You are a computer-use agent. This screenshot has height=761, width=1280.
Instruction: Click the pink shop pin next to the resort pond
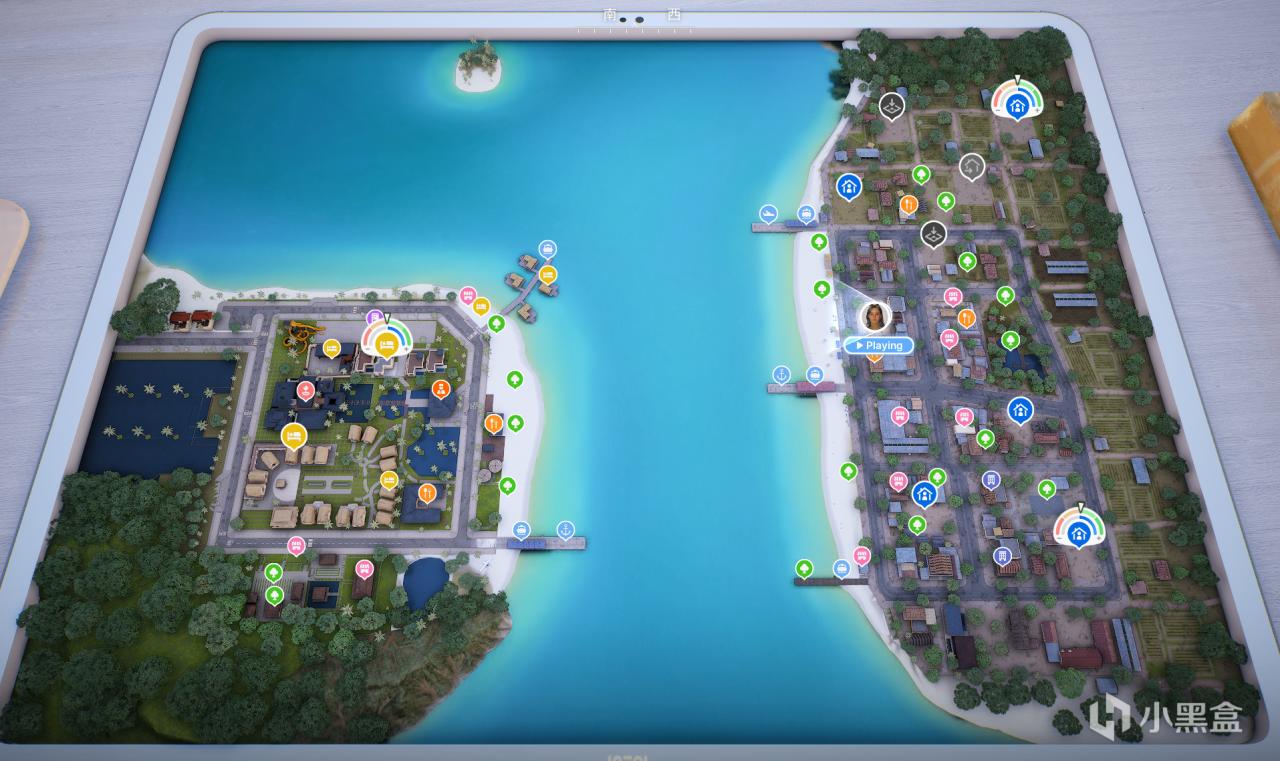click(364, 568)
